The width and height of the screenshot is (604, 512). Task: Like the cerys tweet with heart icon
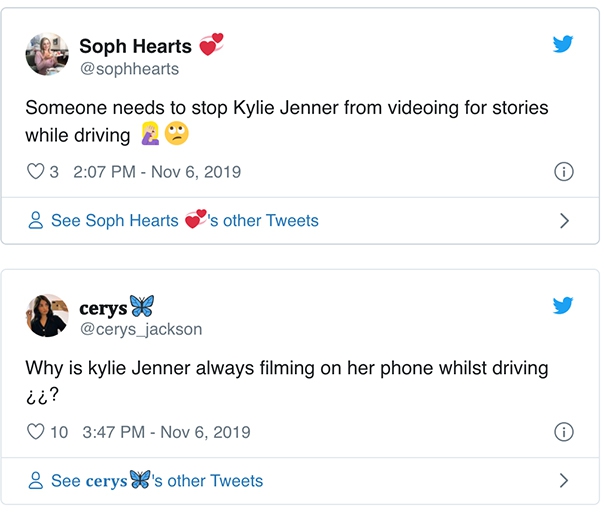(35, 433)
